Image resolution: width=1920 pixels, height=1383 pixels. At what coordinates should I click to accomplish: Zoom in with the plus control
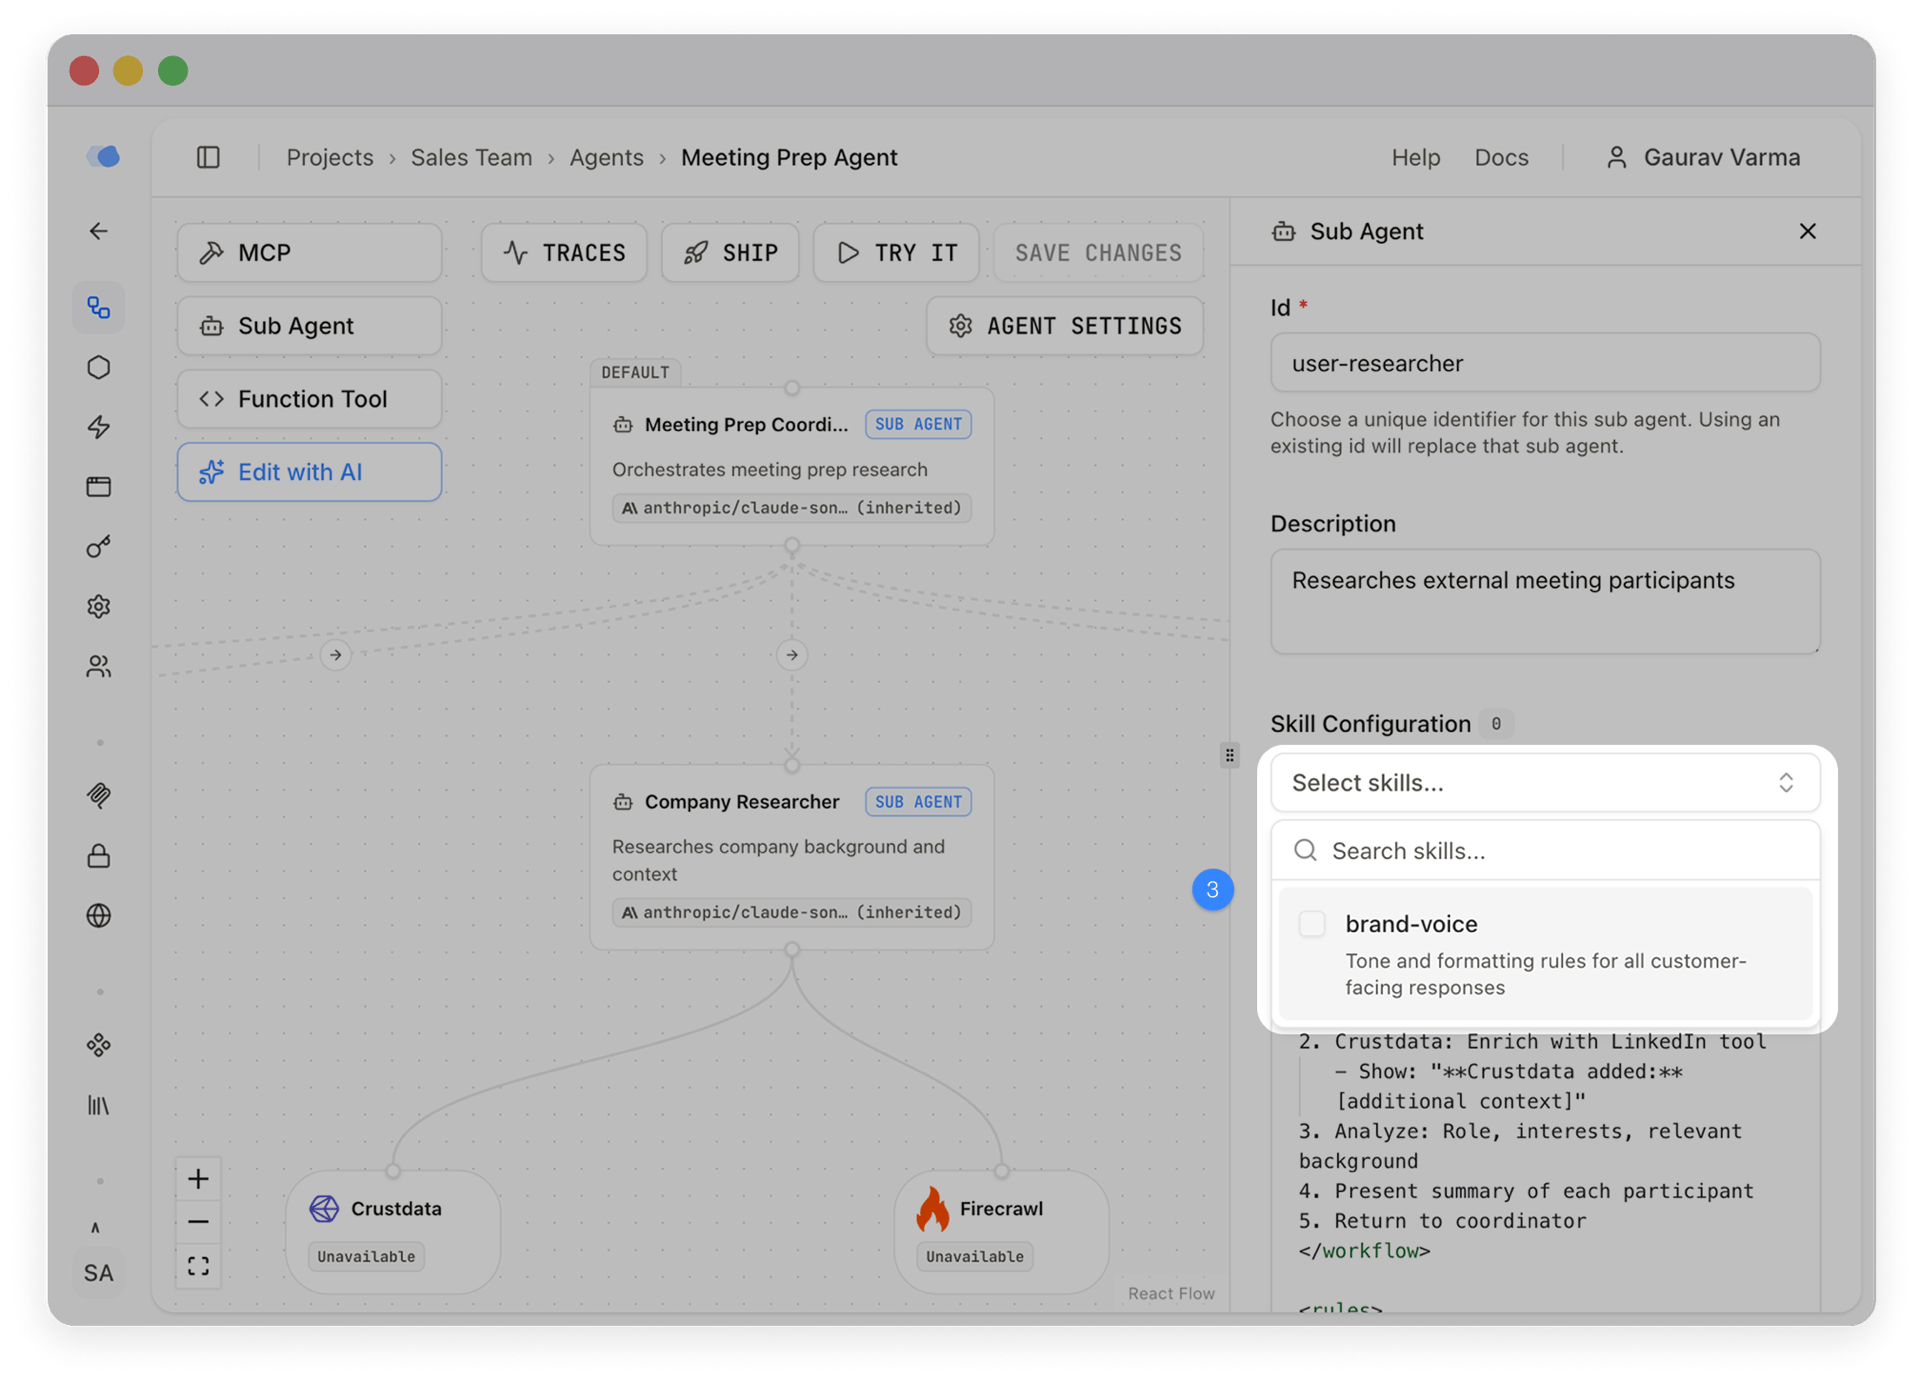pyautogui.click(x=198, y=1179)
